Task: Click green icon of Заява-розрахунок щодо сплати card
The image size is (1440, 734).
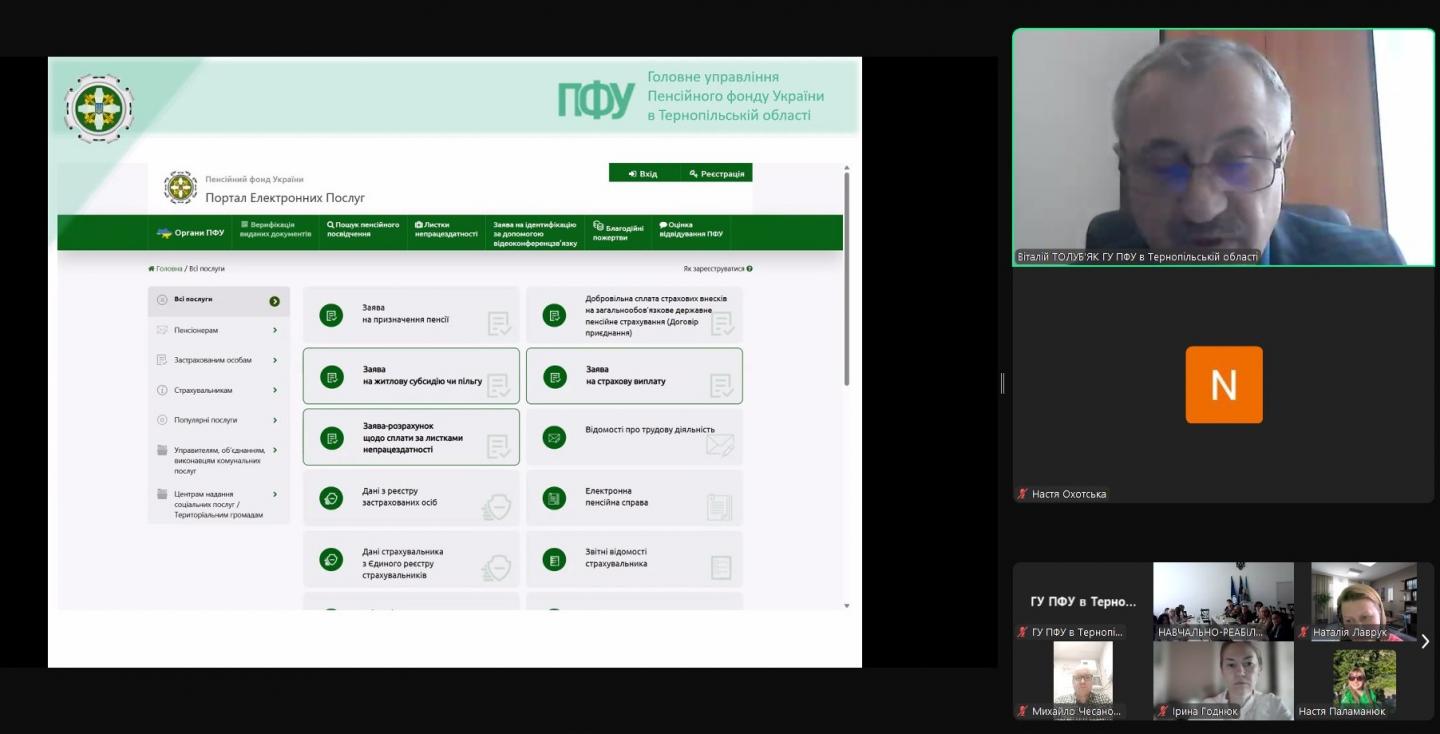Action: (x=331, y=437)
